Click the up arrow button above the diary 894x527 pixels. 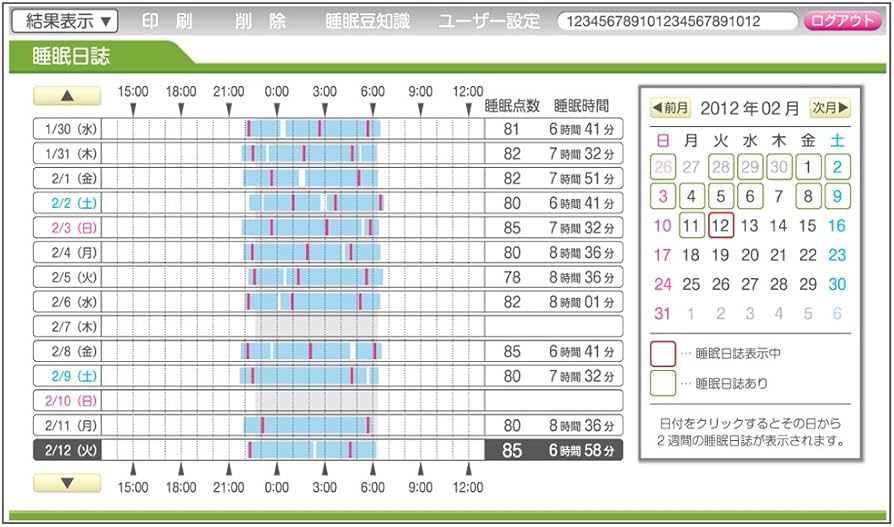(x=67, y=96)
